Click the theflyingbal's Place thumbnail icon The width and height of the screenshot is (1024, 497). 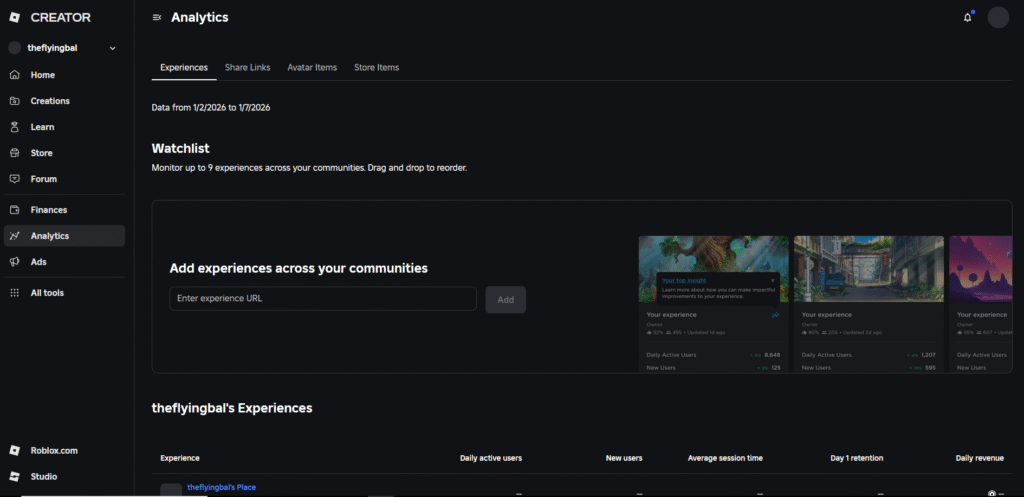click(x=171, y=489)
